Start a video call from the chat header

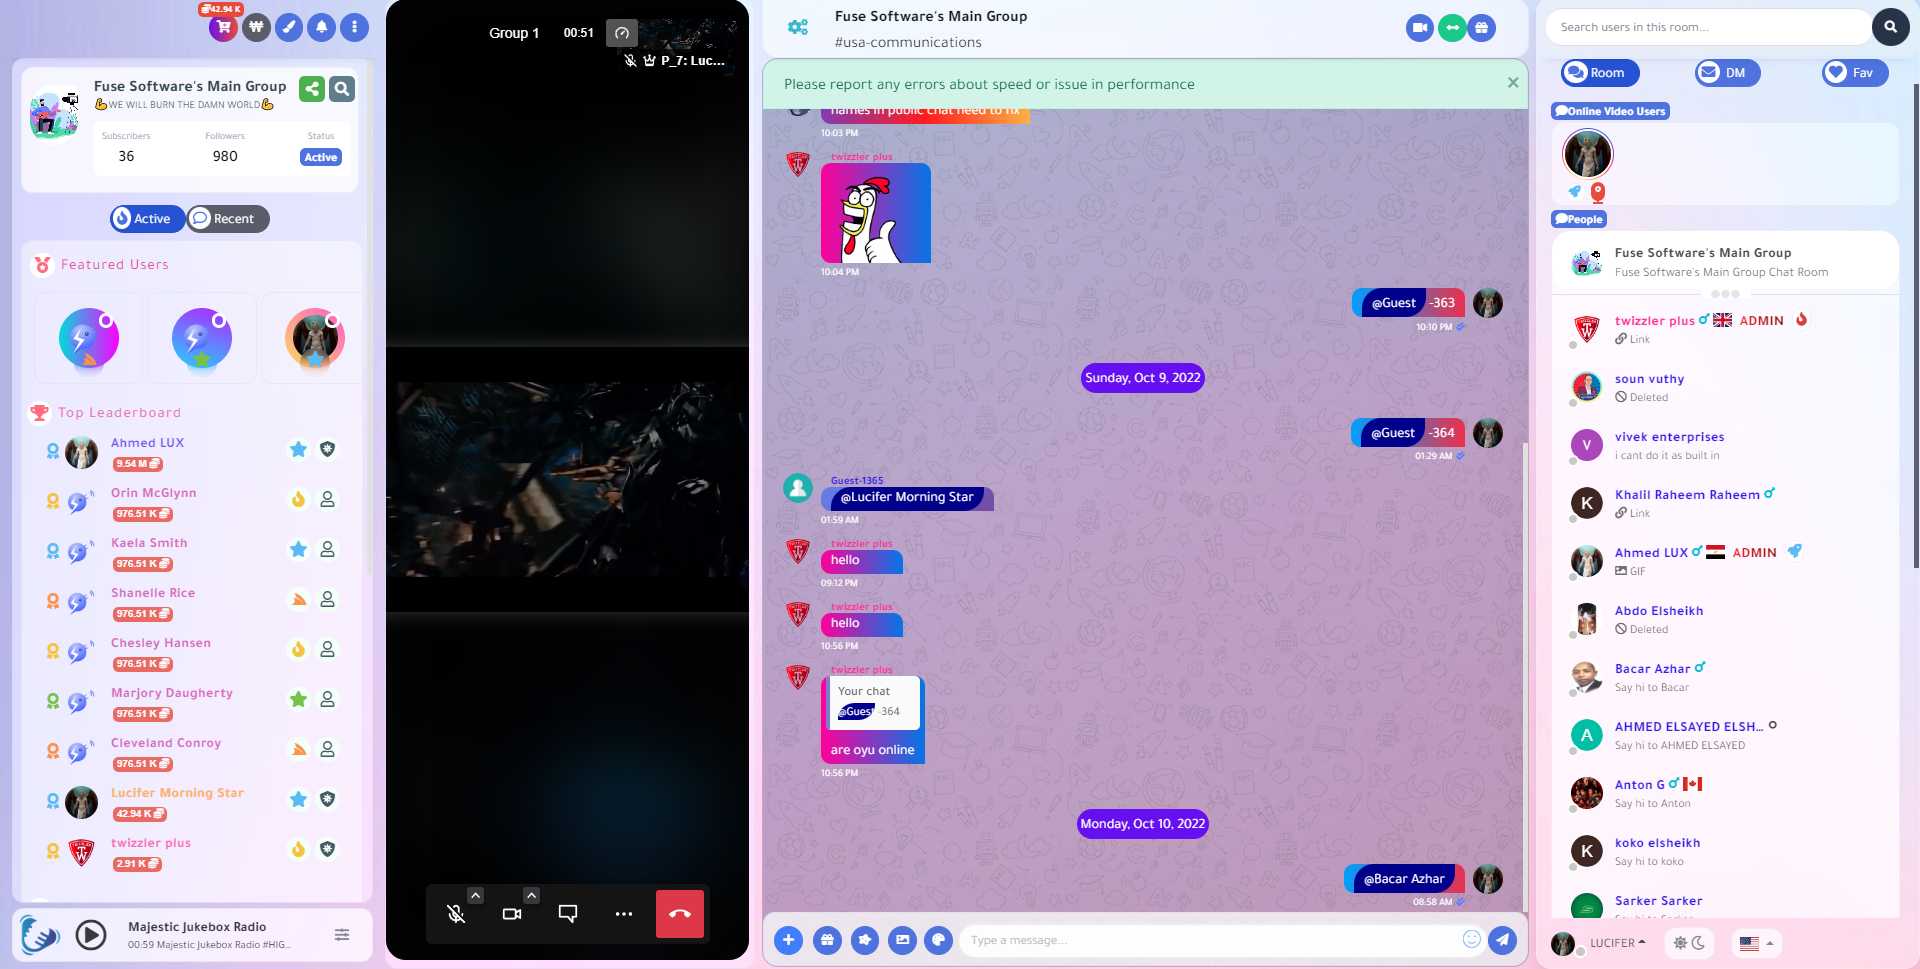[x=1419, y=27]
